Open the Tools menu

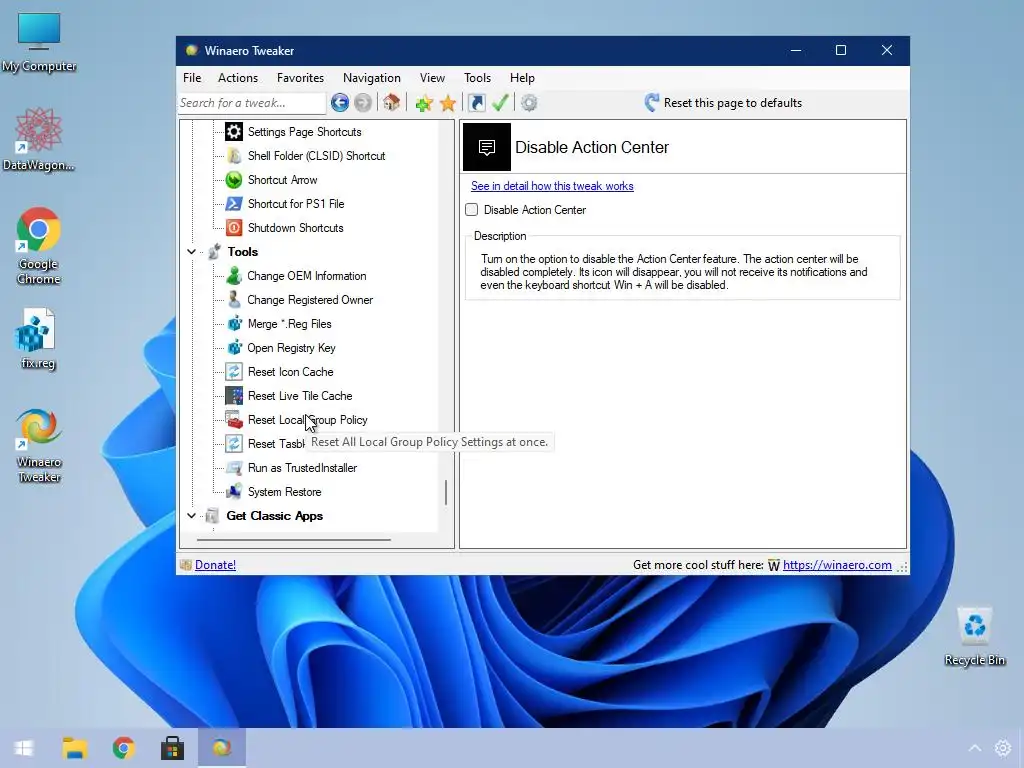click(x=477, y=78)
